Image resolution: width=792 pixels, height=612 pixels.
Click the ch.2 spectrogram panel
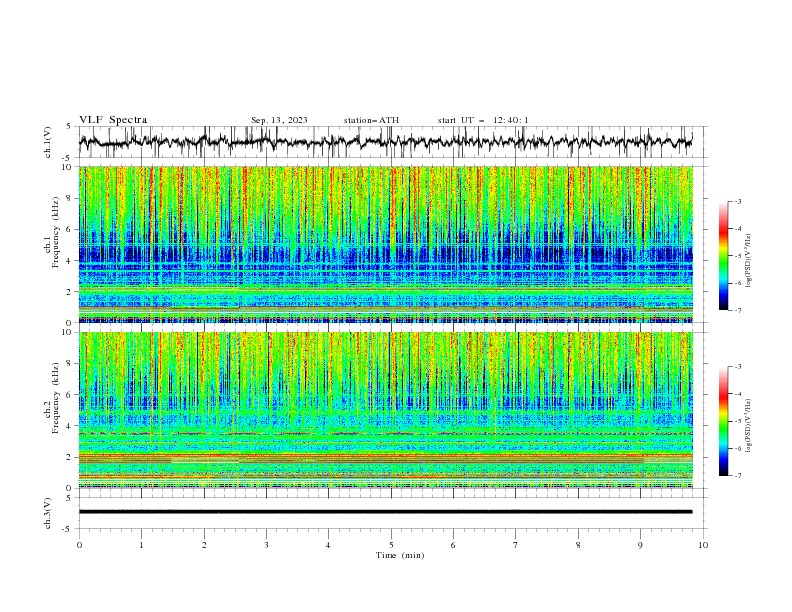point(386,410)
